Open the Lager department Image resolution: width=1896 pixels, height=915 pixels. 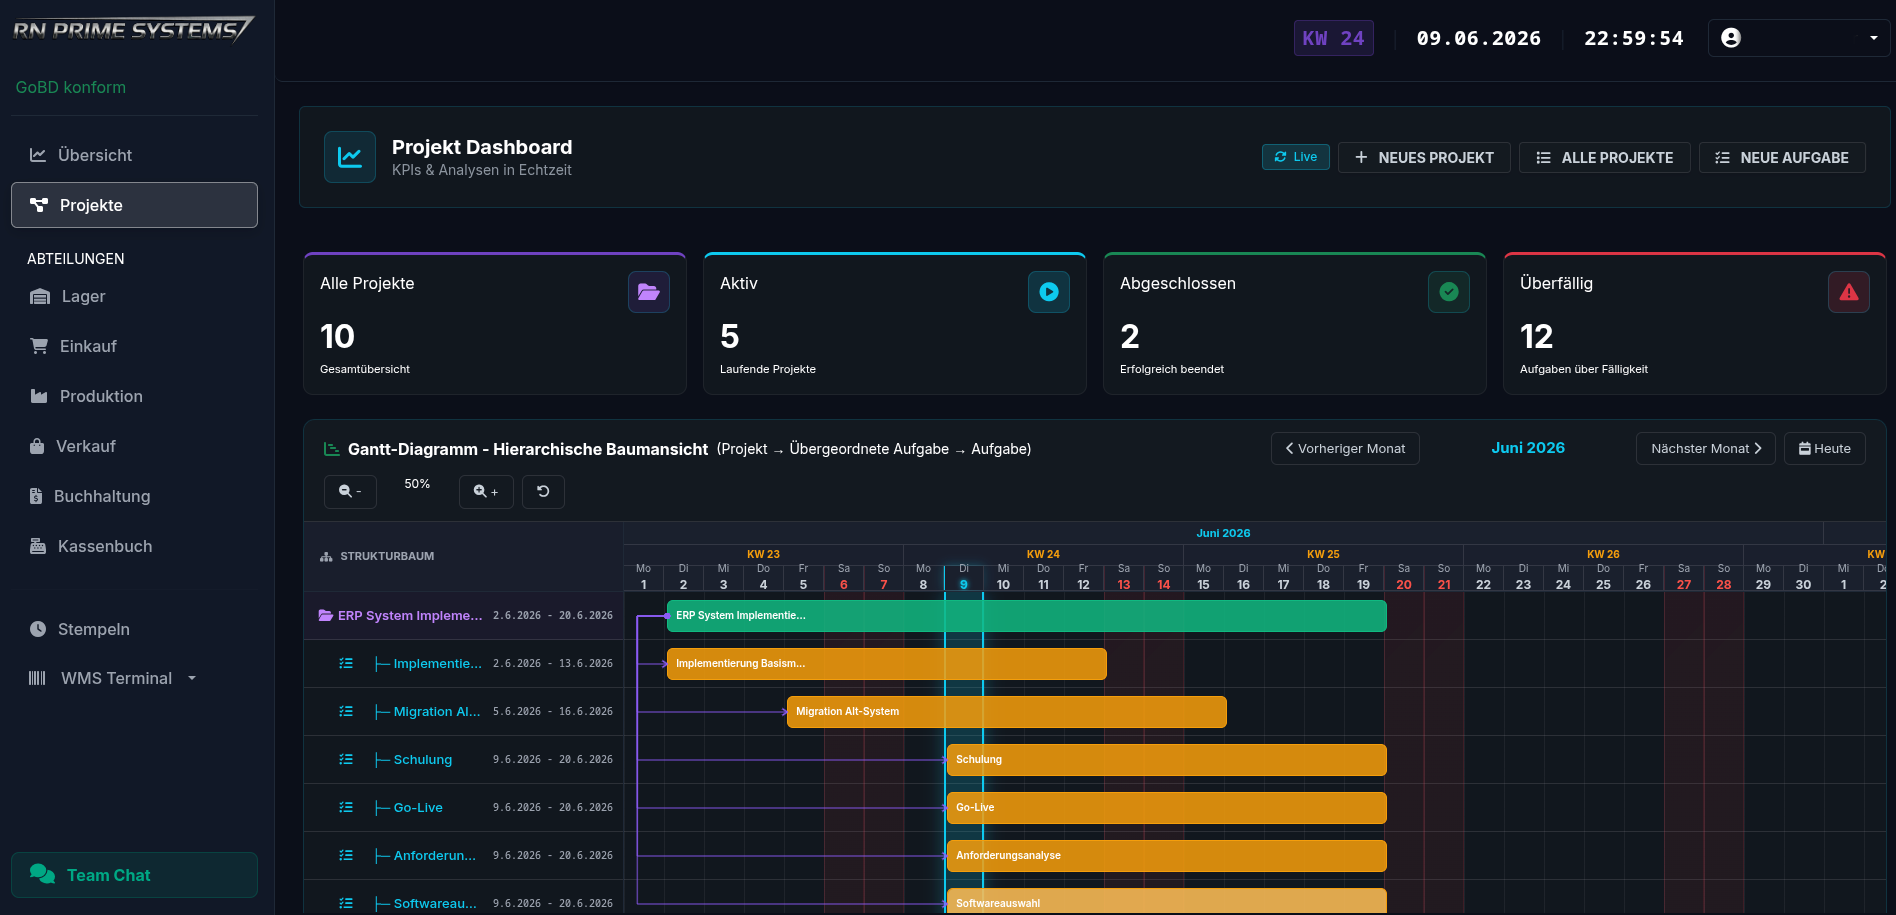tap(134, 296)
